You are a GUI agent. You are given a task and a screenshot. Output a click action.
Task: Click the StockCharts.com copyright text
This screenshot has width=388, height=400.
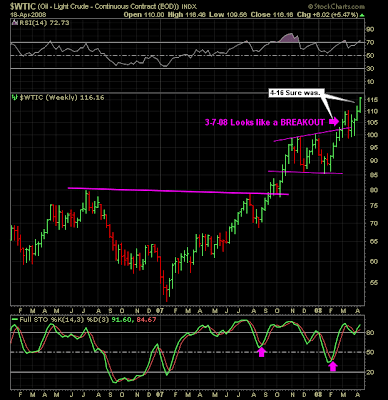tap(336, 6)
